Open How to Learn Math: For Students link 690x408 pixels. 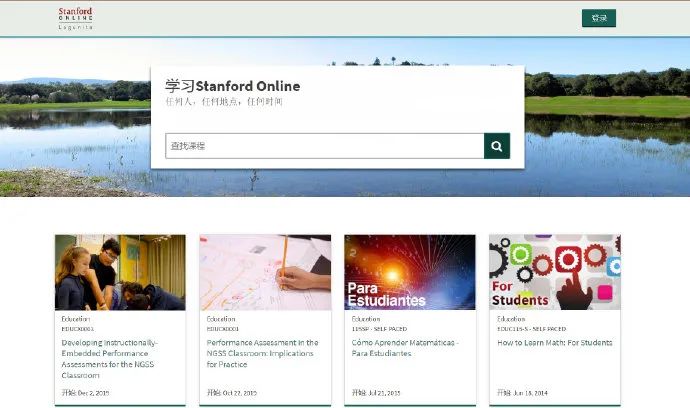pos(554,342)
